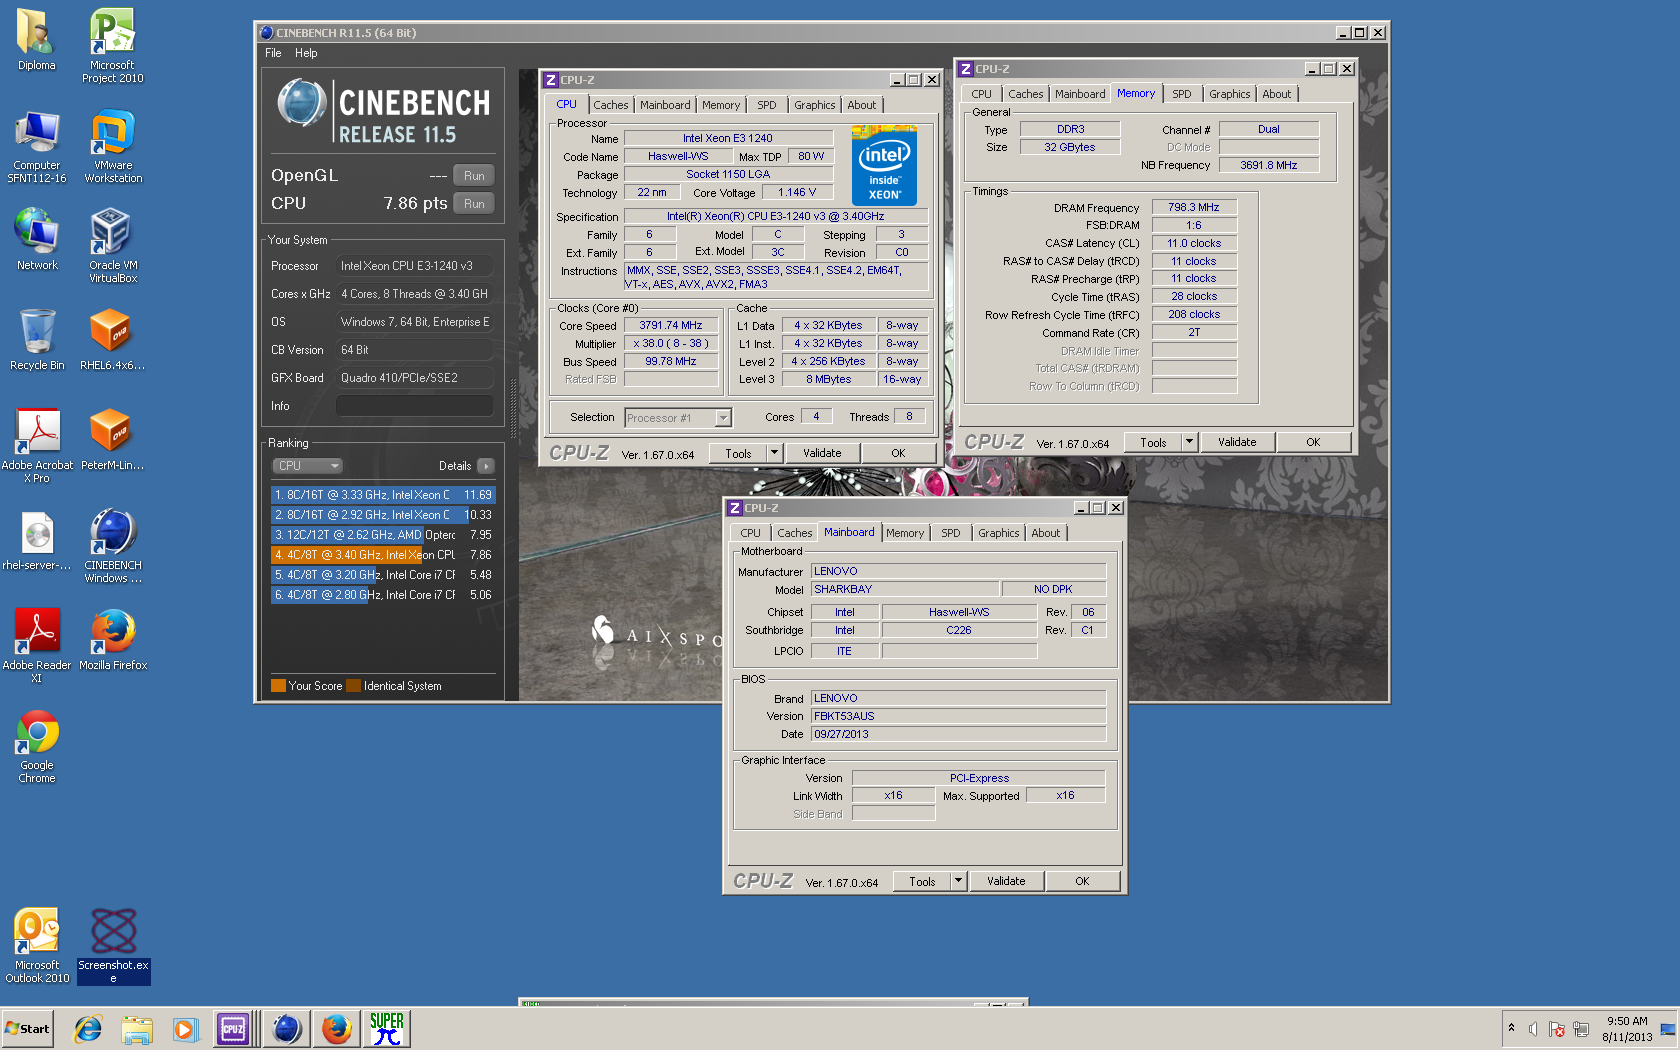Screen dimensions: 1680x1050
Task: Switch to SPD tab in CPU window
Action: [x=767, y=105]
